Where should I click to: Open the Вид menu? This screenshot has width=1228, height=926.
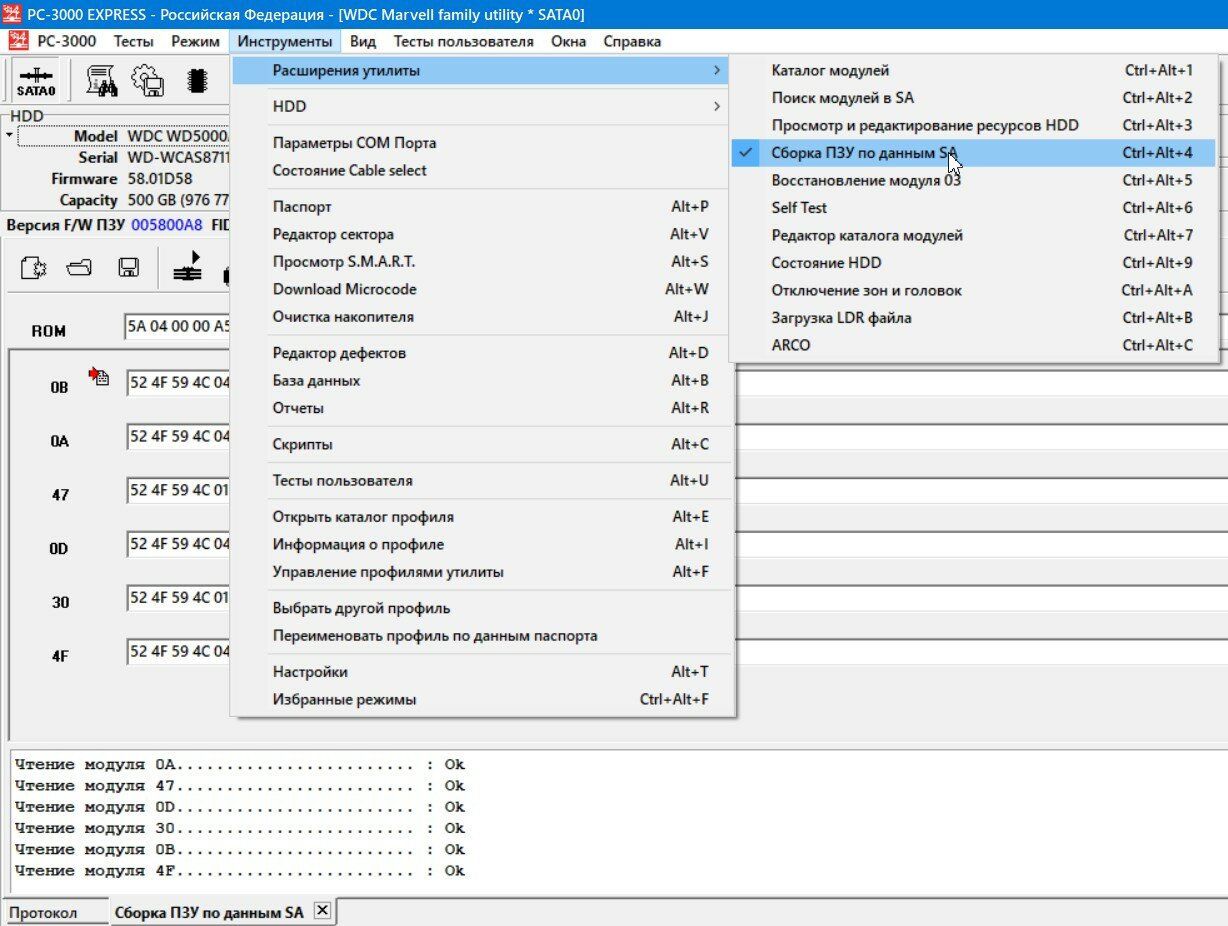pos(363,41)
